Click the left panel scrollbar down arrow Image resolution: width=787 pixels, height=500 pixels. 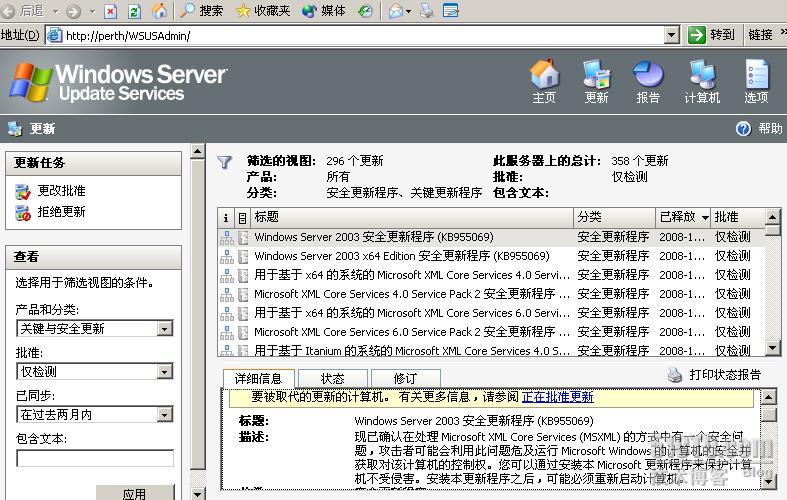[x=198, y=493]
